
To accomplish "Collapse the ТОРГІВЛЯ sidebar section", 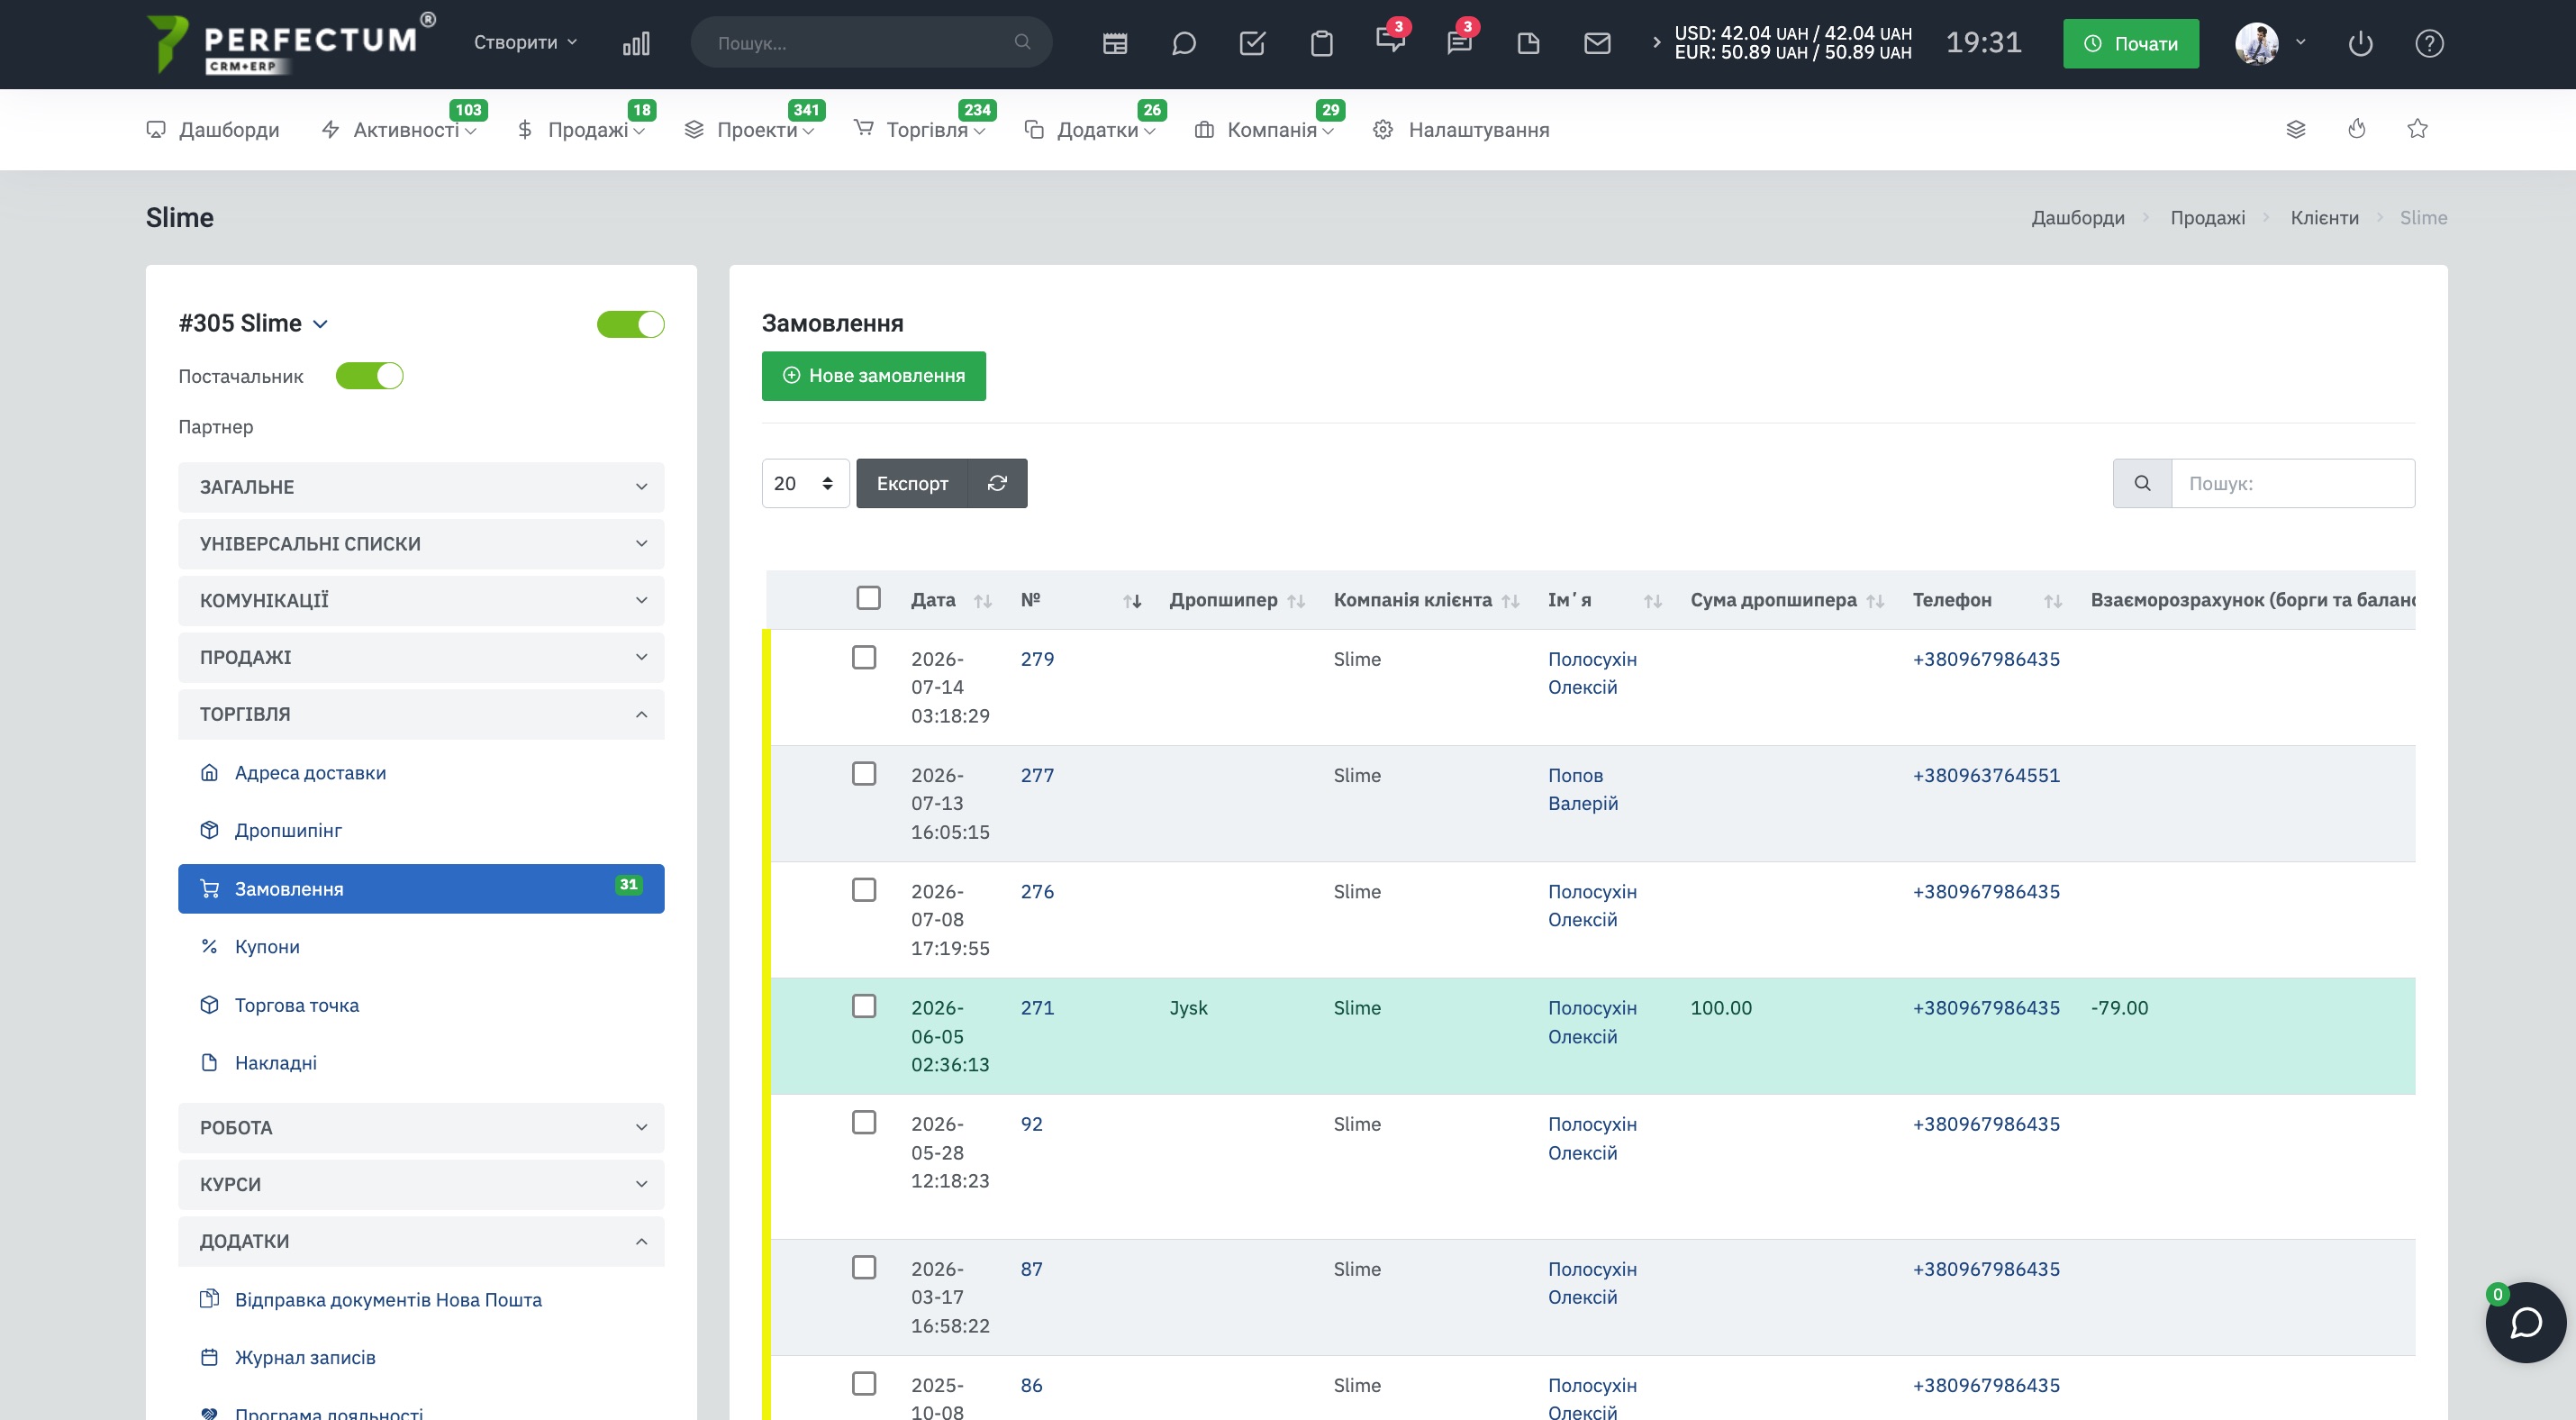I will coord(421,714).
